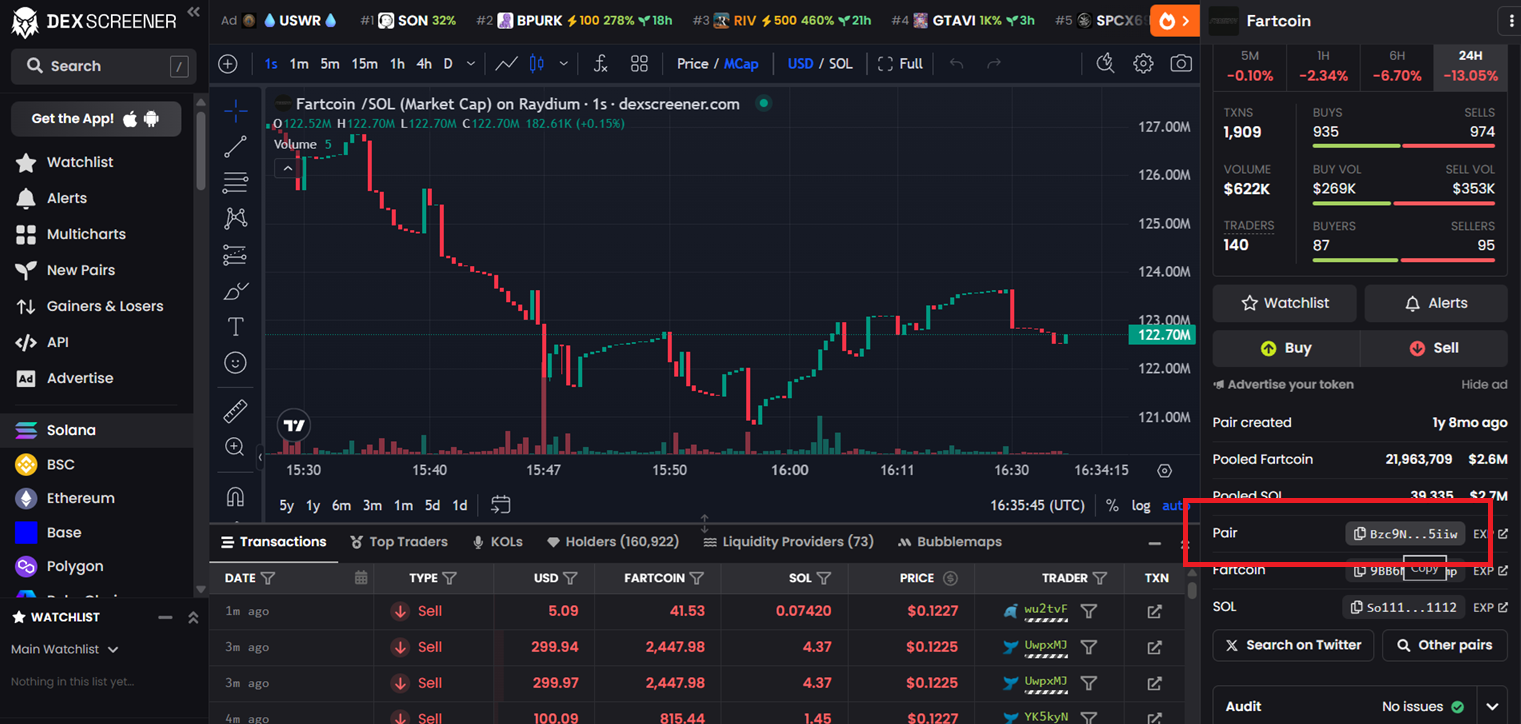Open the Fibonacci retracement tool group
1521x724 pixels.
tap(236, 183)
